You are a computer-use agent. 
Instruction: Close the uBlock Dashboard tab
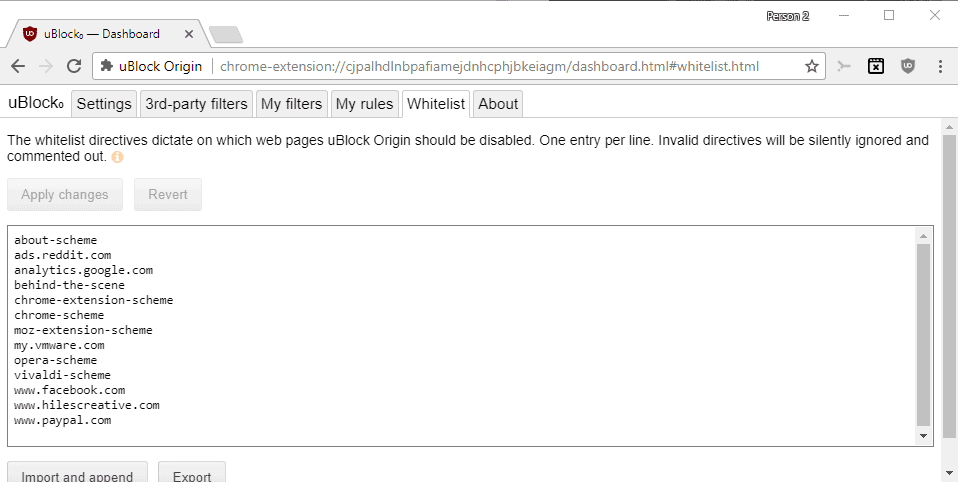coord(189,34)
